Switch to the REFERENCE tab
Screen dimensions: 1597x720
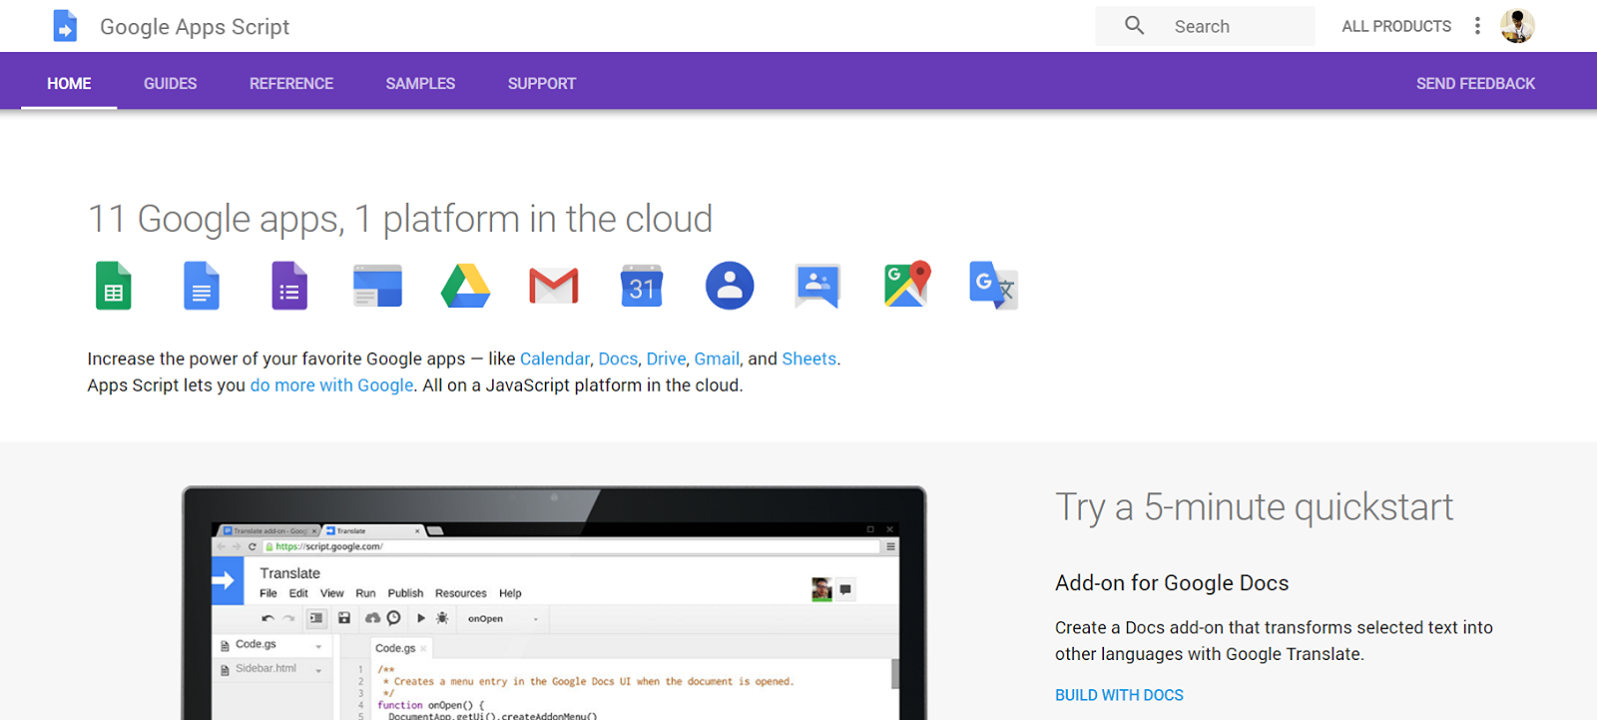click(291, 83)
